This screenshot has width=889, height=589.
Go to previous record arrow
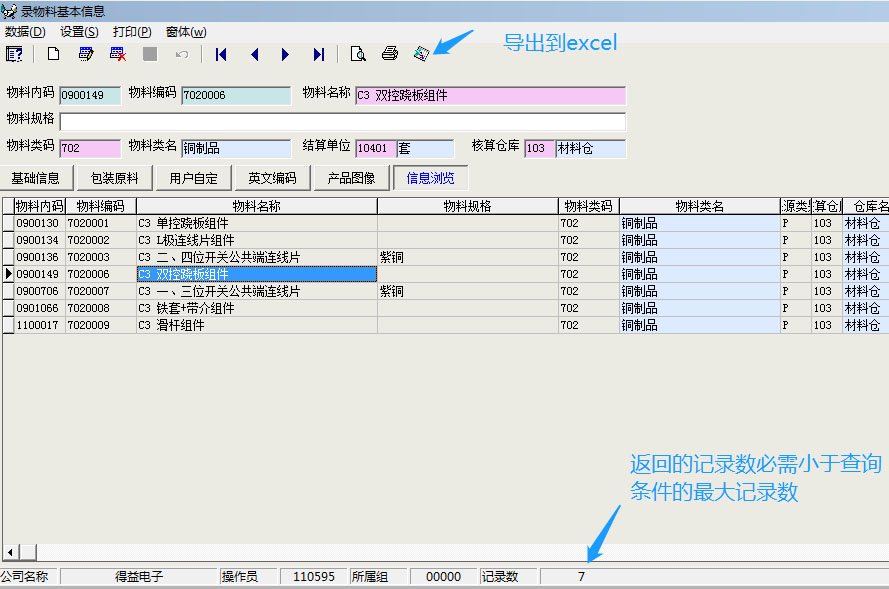click(254, 54)
